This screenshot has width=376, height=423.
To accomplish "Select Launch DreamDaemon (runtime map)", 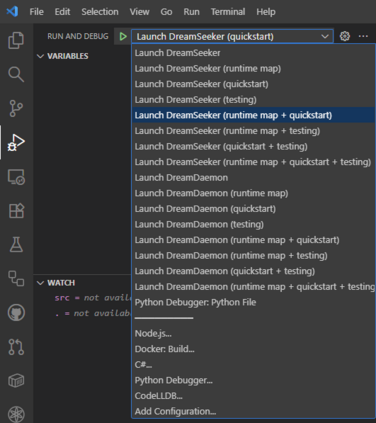I will pyautogui.click(x=253, y=193).
